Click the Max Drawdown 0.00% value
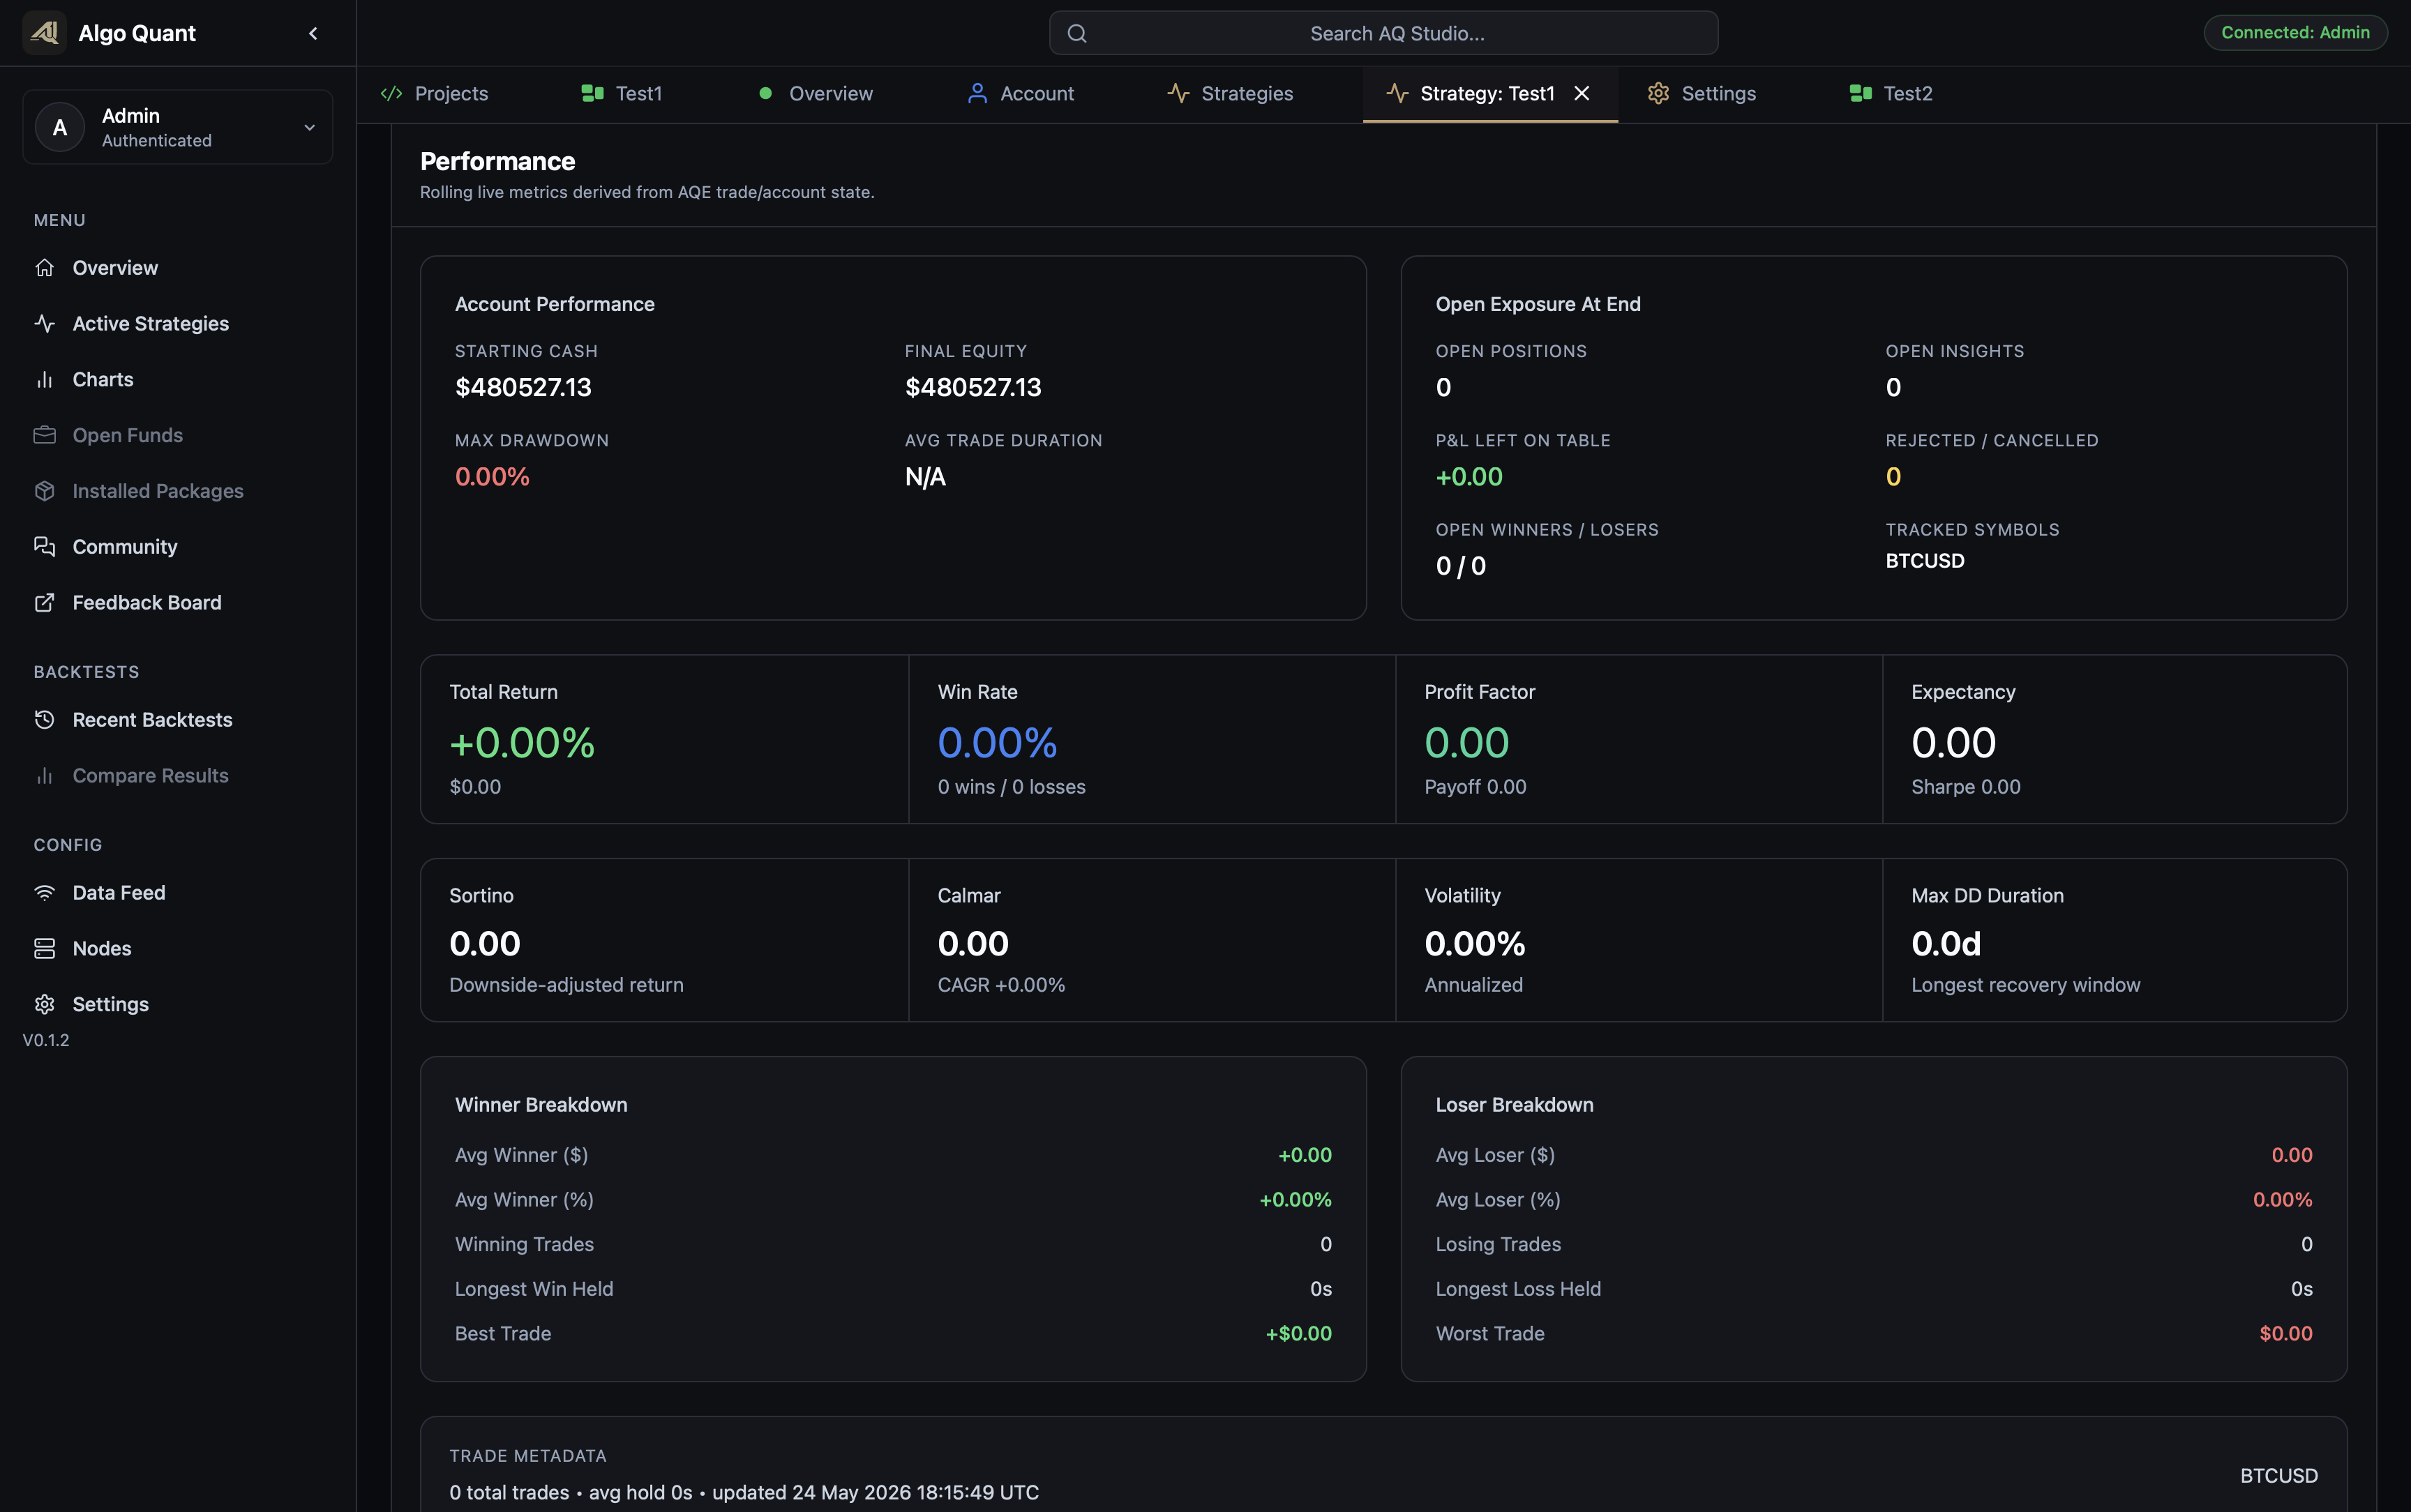This screenshot has width=2411, height=1512. [x=492, y=477]
